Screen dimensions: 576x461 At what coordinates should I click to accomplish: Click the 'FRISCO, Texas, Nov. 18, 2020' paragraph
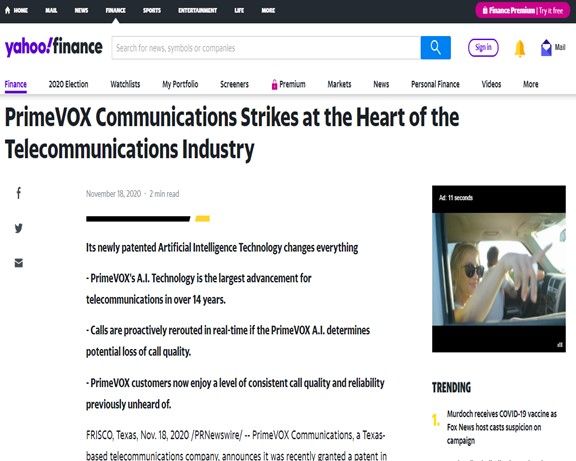(x=236, y=446)
